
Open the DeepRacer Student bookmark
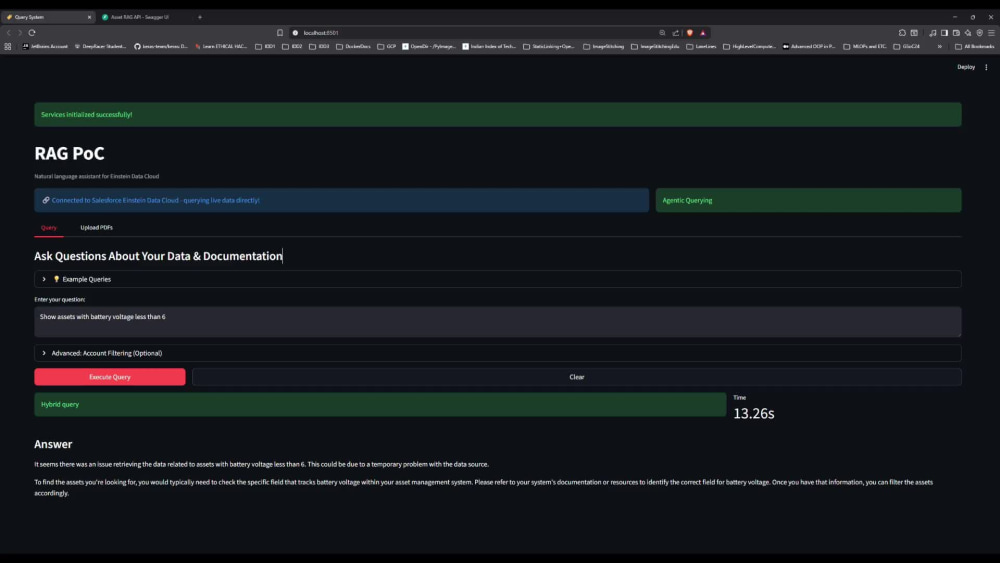(x=100, y=47)
